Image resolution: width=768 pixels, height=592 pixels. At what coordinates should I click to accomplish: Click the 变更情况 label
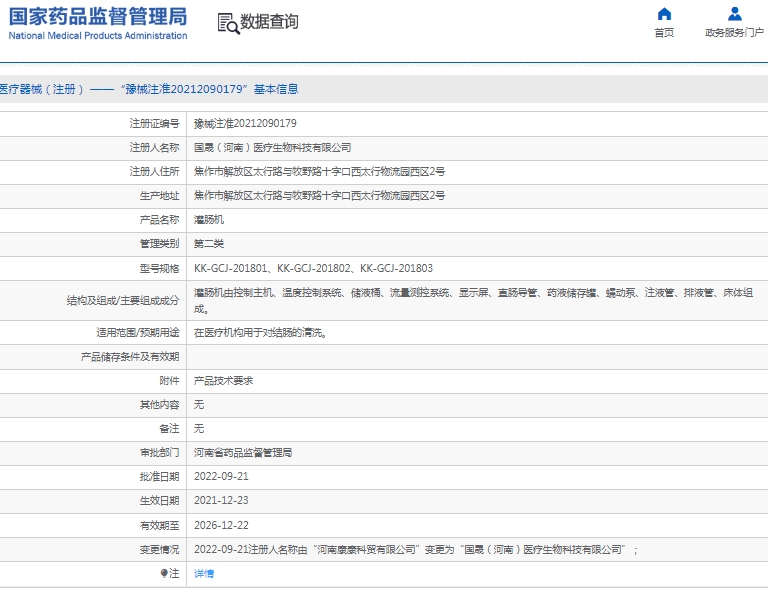[159, 549]
